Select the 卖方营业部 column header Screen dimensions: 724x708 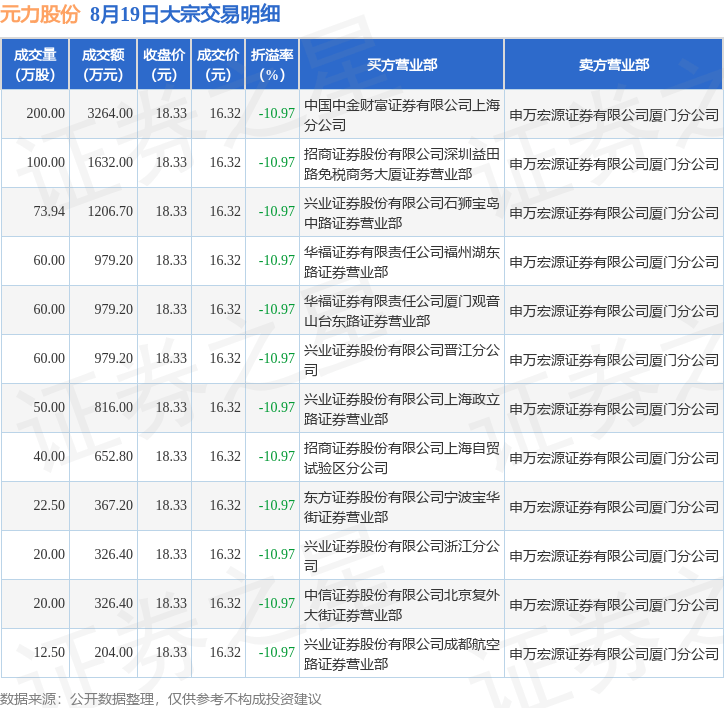coord(614,64)
